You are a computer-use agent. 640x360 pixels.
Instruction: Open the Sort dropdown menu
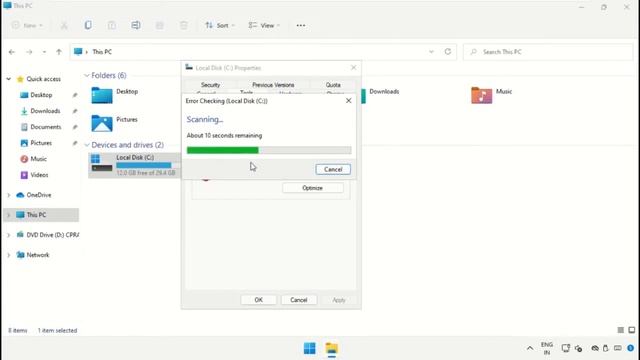click(x=220, y=25)
